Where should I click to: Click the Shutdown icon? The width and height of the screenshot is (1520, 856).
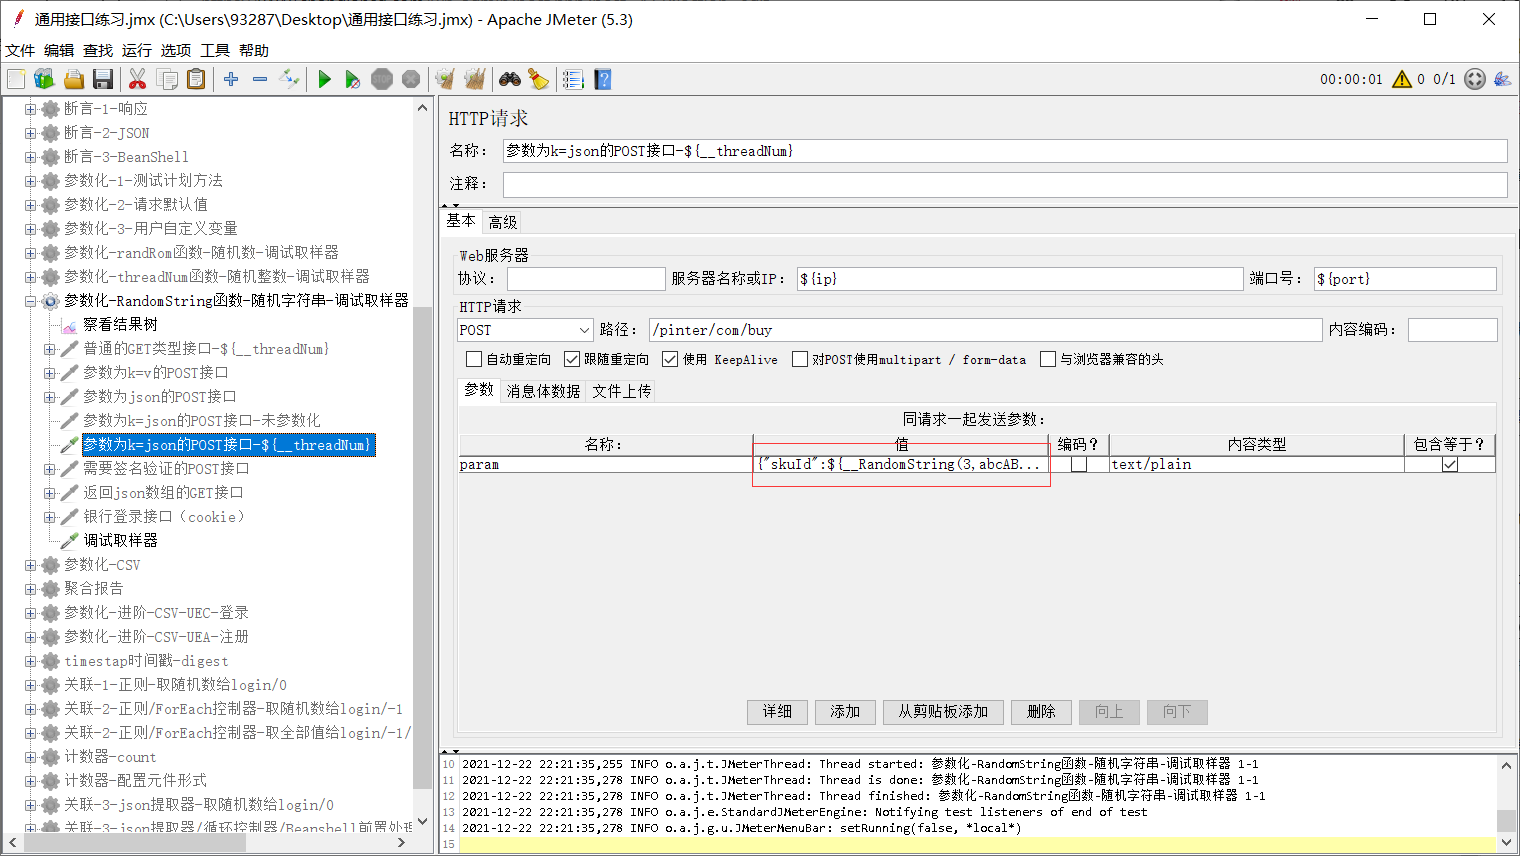411,79
